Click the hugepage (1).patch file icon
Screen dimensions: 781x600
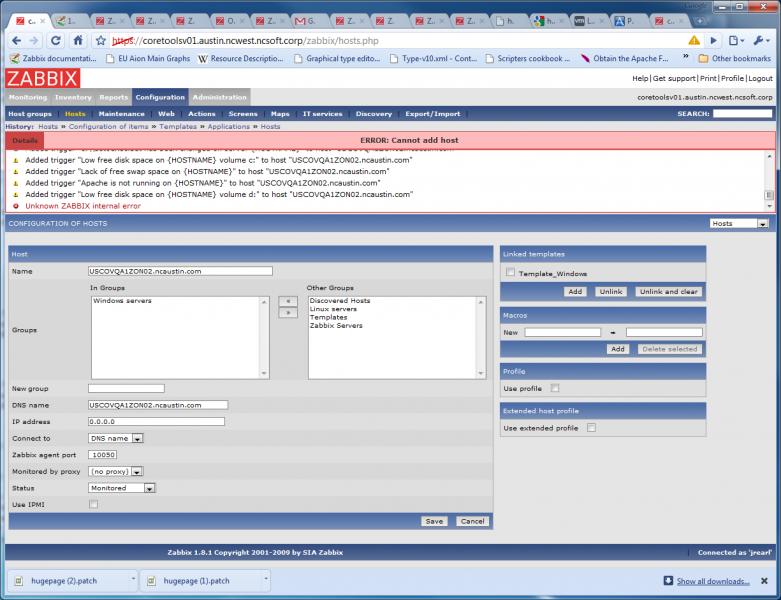pyautogui.click(x=151, y=581)
